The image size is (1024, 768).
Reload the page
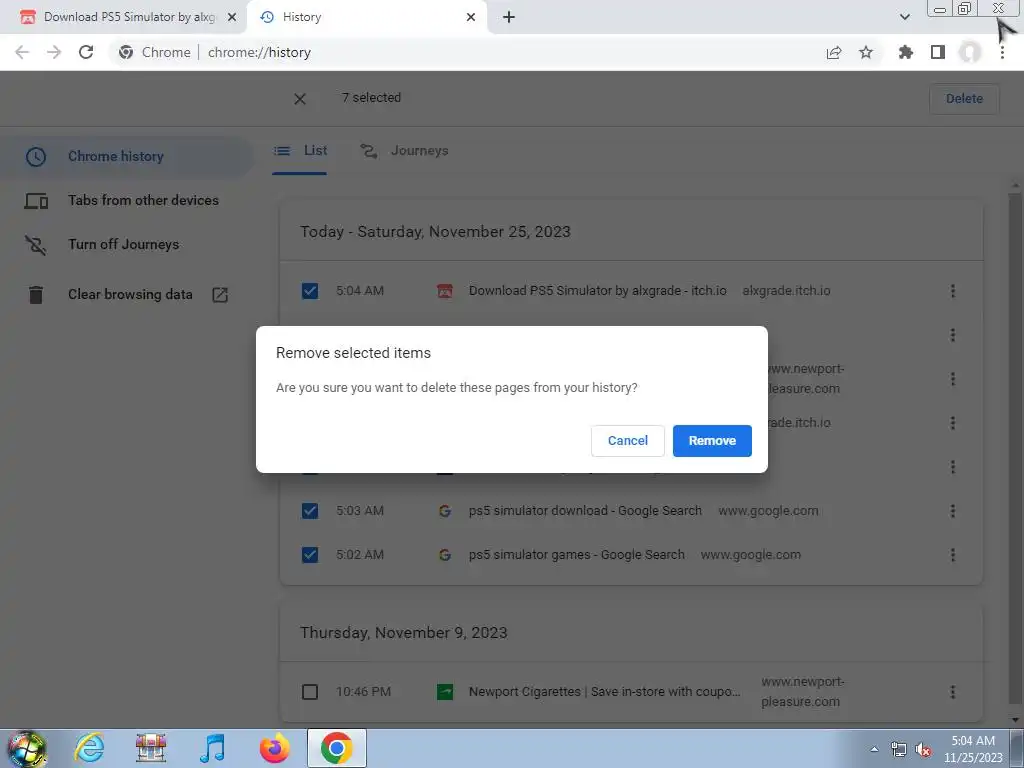[x=86, y=52]
